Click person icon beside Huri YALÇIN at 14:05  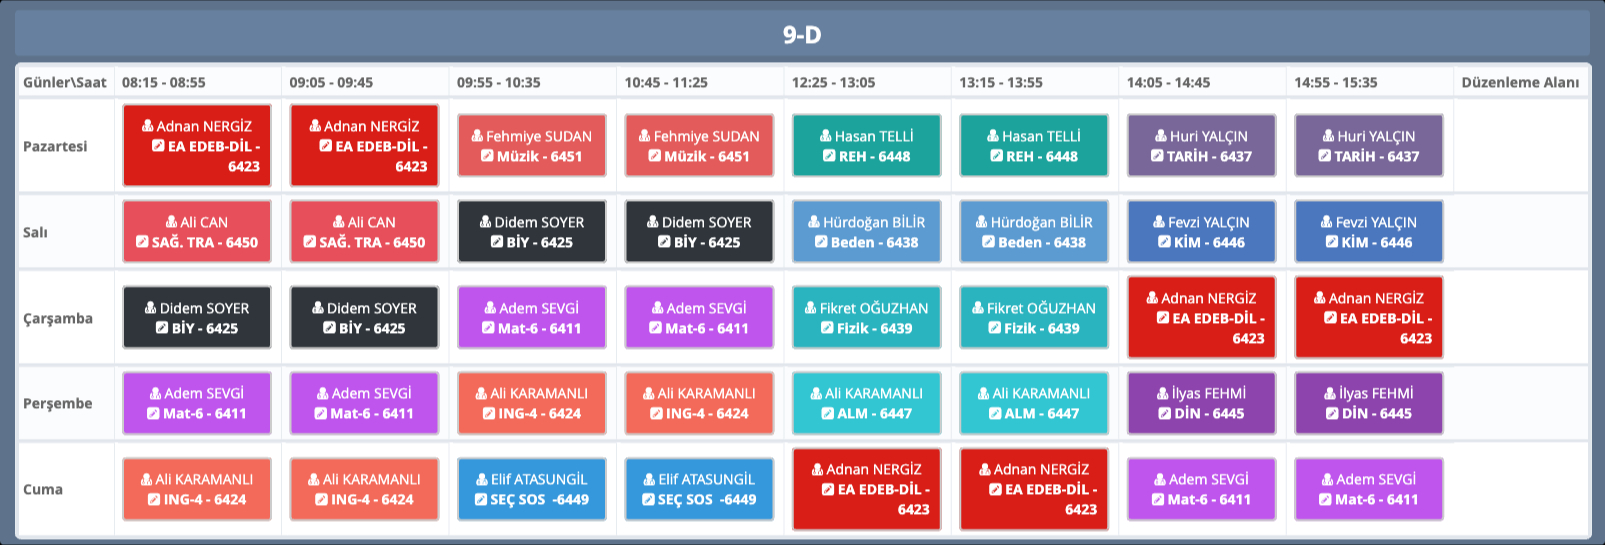(1161, 136)
